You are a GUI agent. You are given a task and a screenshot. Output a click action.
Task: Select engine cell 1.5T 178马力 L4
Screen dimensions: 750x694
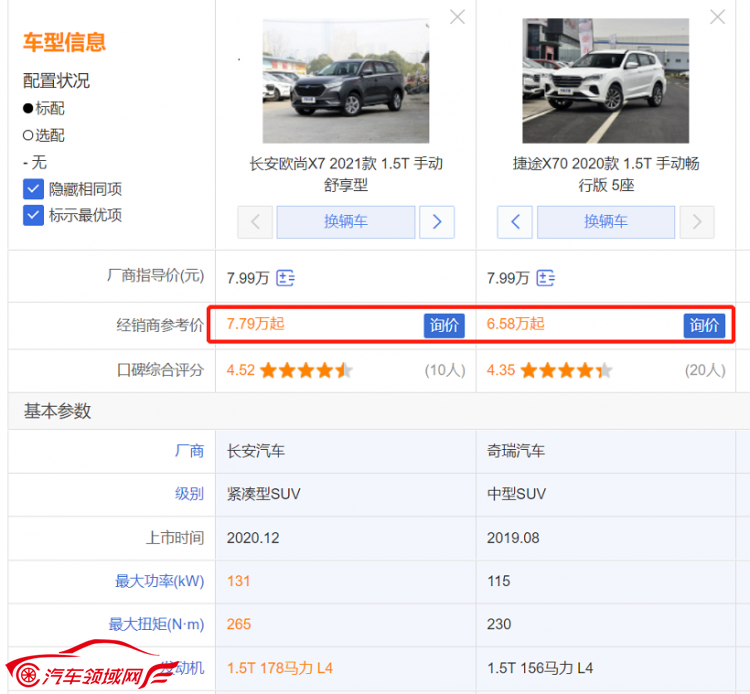pos(346,668)
